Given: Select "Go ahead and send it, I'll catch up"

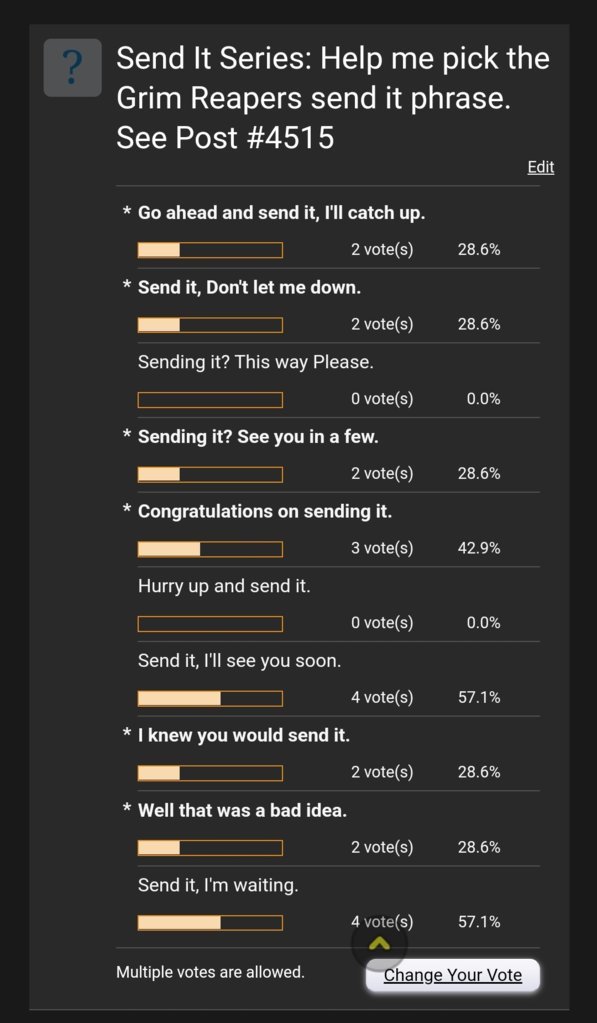Looking at the screenshot, I should [281, 213].
